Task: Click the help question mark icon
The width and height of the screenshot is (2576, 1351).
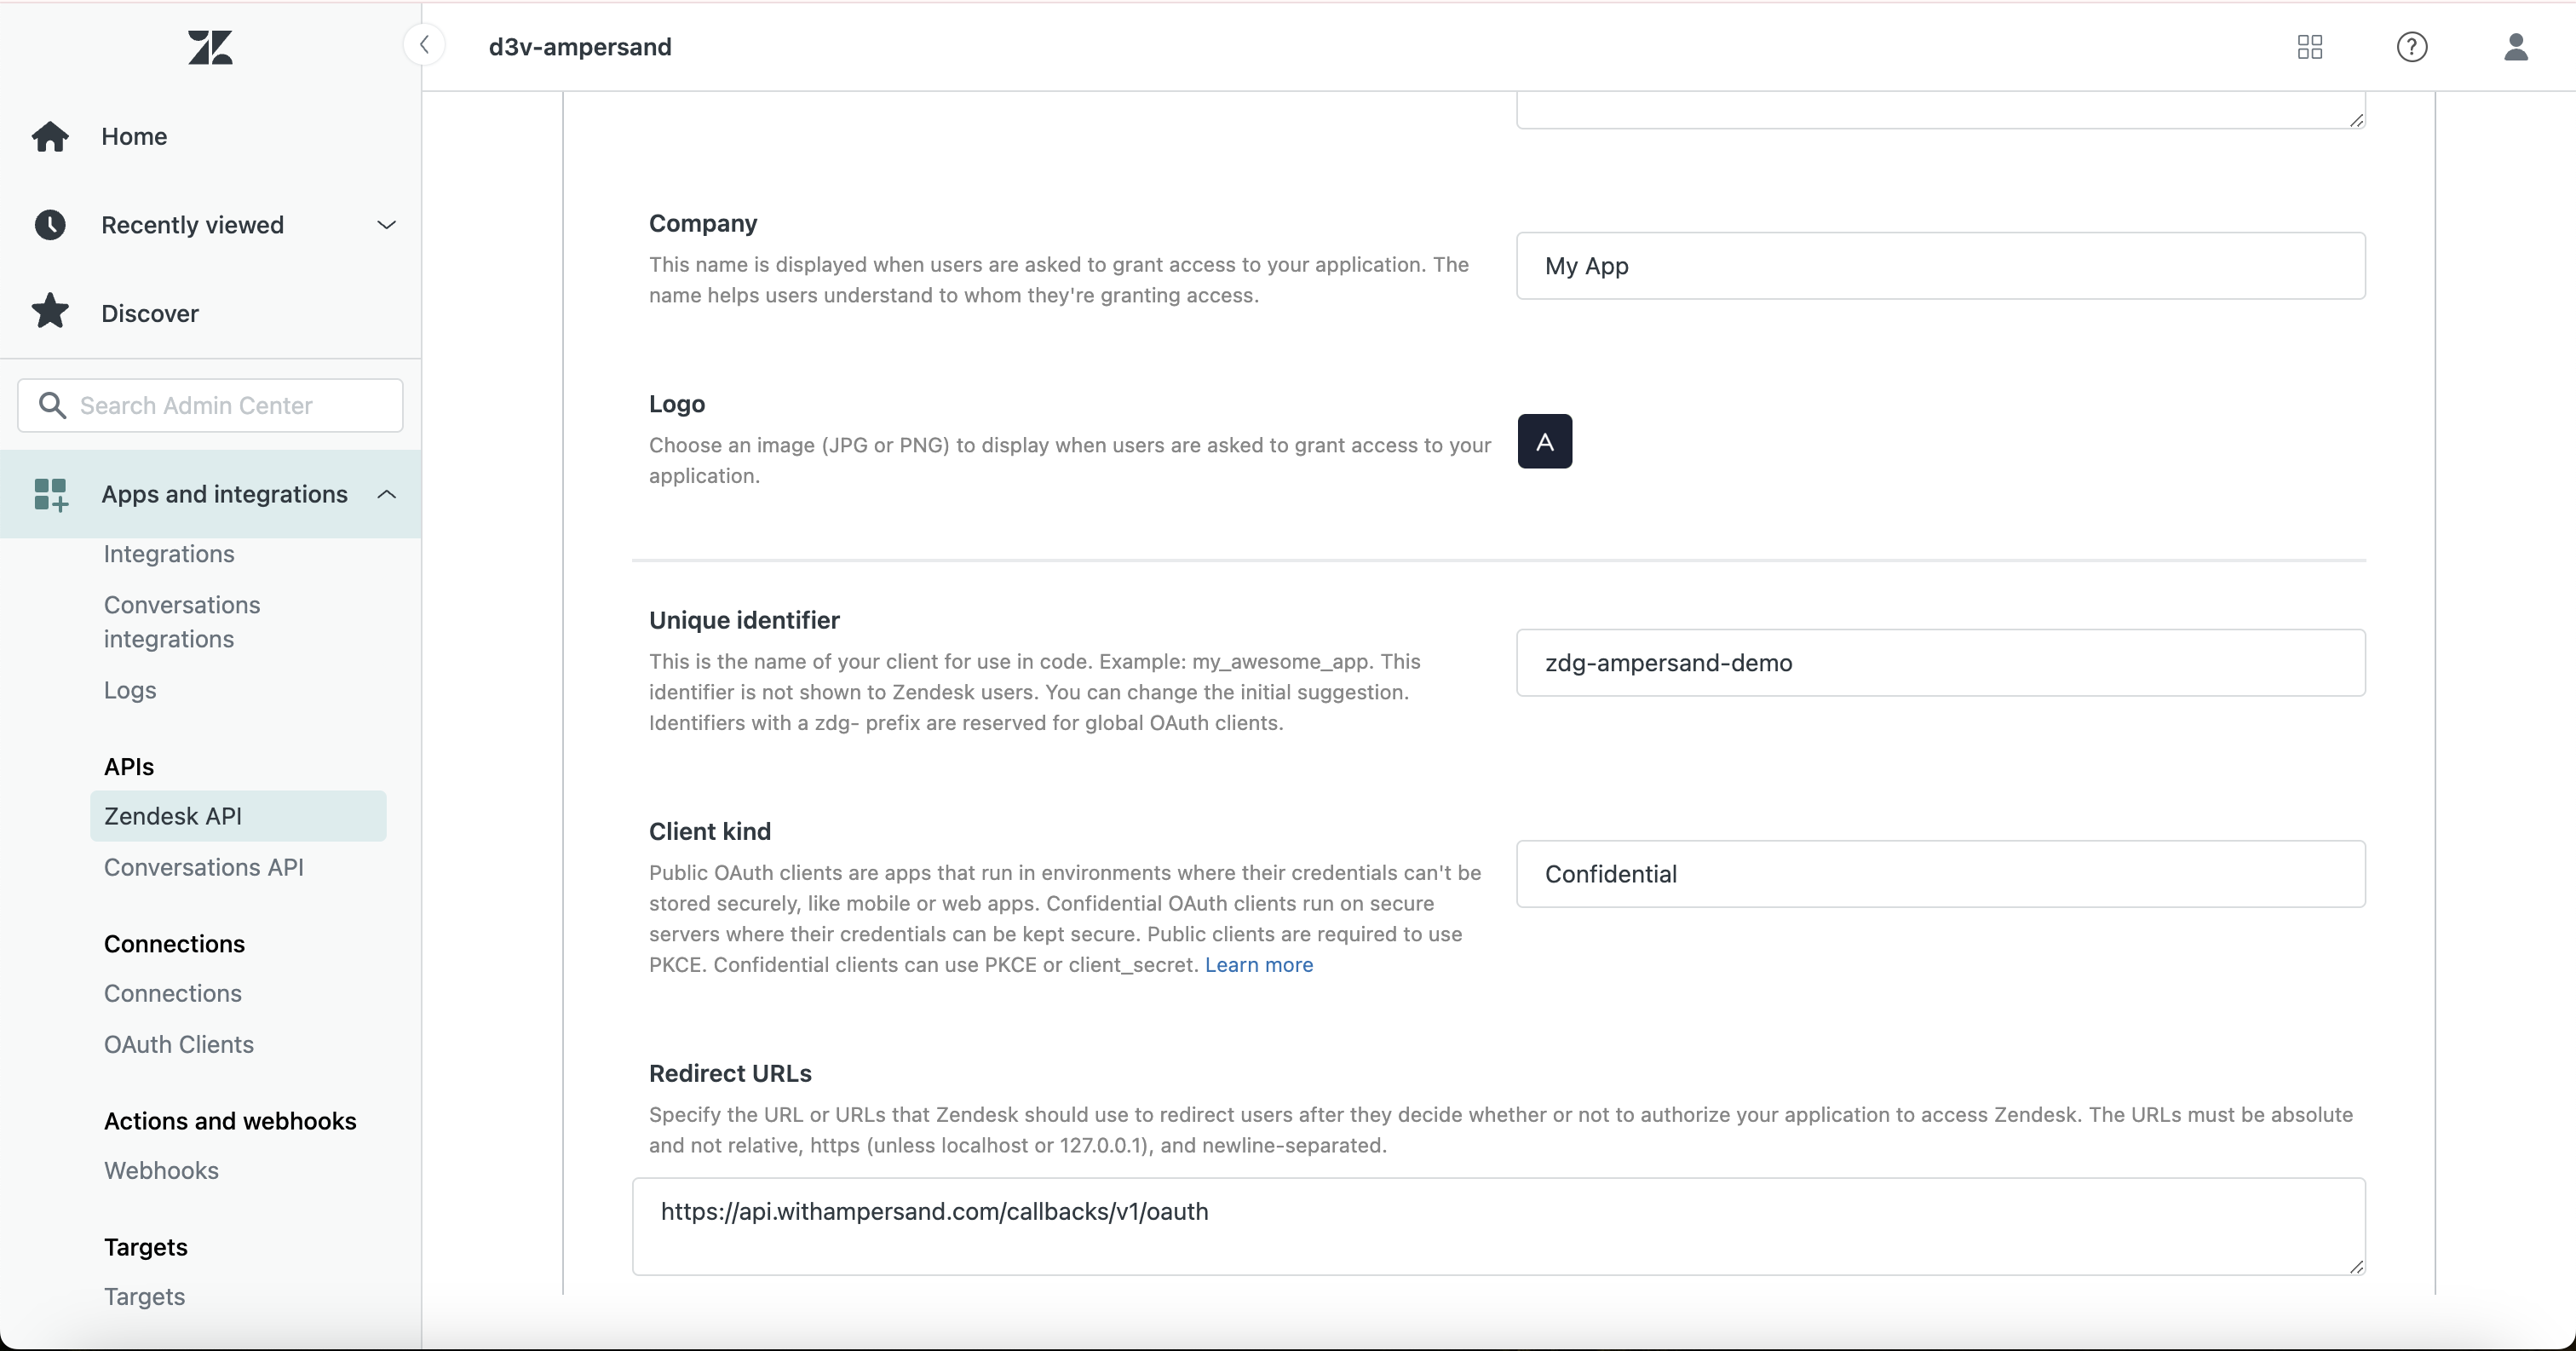Action: [x=2413, y=47]
